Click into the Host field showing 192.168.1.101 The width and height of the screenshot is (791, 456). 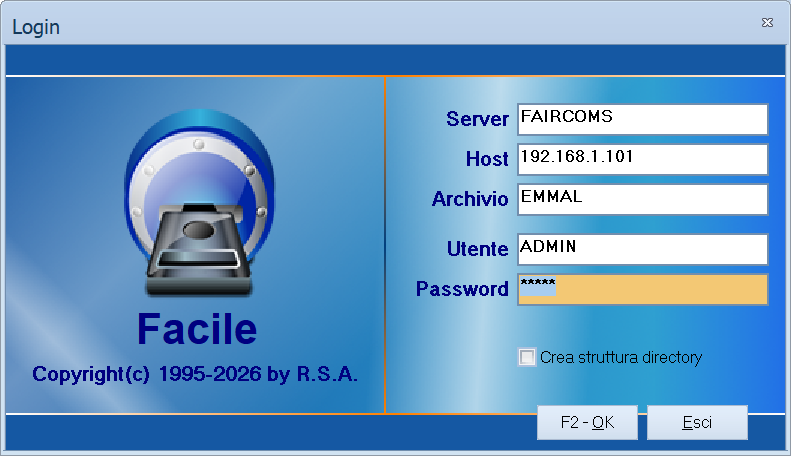tap(643, 159)
